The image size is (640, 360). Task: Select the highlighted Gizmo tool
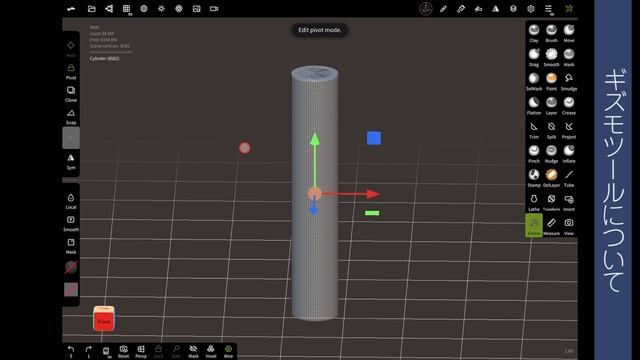click(534, 225)
